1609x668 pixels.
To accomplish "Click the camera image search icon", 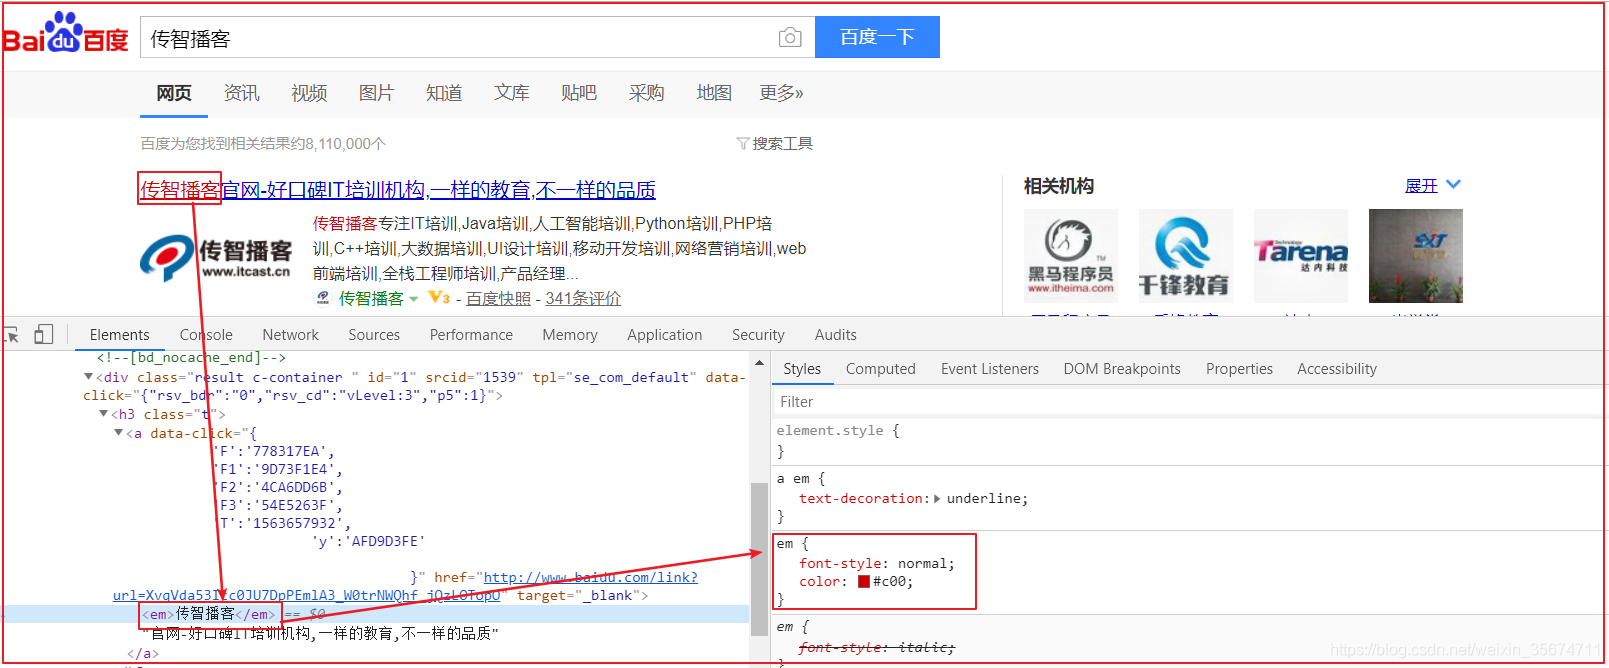I will click(790, 37).
